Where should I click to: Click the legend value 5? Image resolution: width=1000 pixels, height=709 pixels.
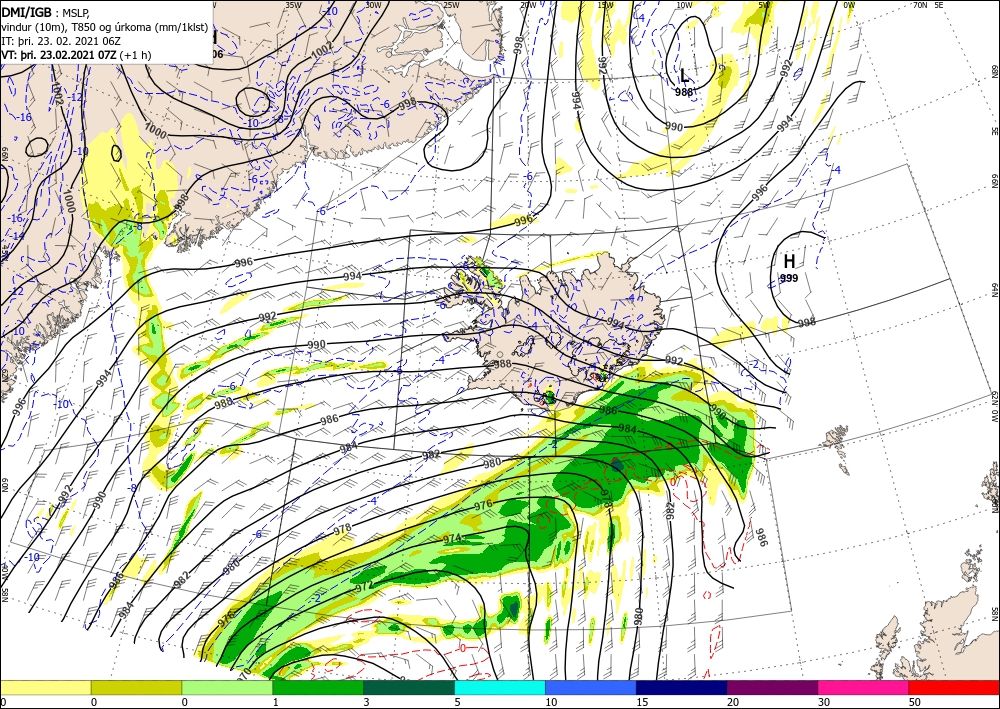click(x=457, y=702)
